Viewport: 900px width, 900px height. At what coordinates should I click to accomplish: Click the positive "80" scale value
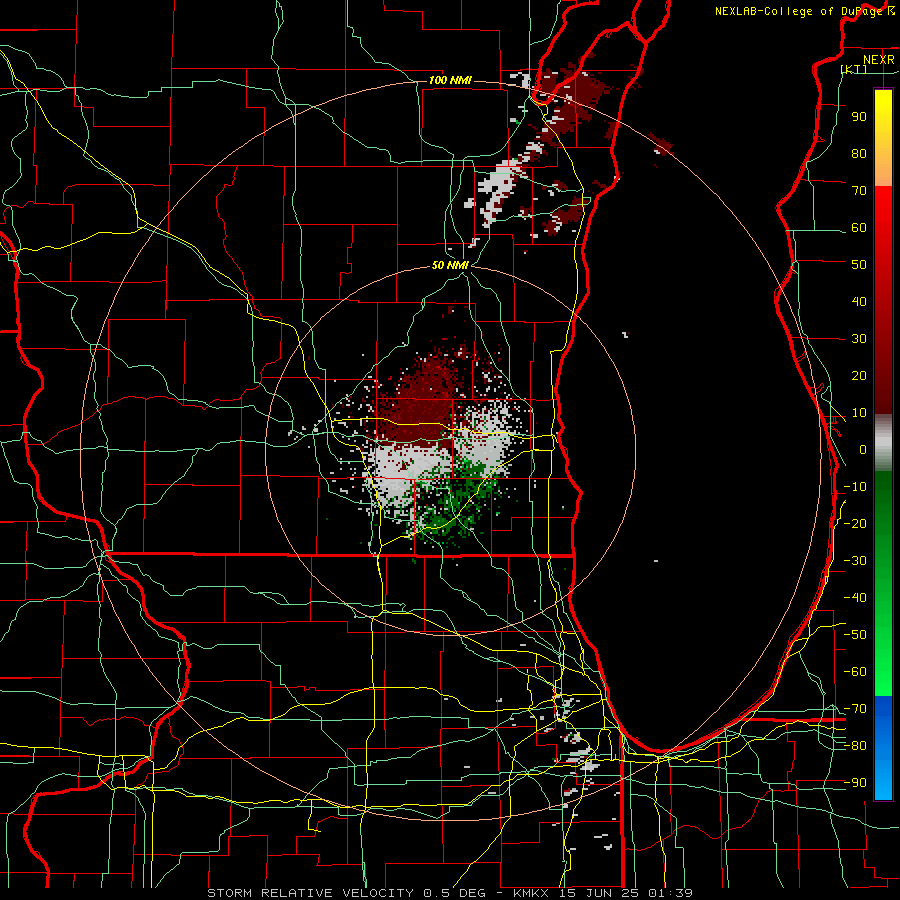pos(859,154)
